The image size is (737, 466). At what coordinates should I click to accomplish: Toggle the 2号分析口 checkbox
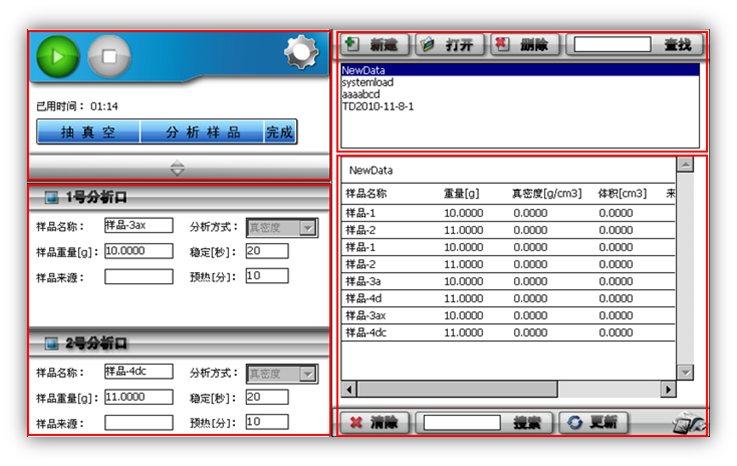point(52,344)
